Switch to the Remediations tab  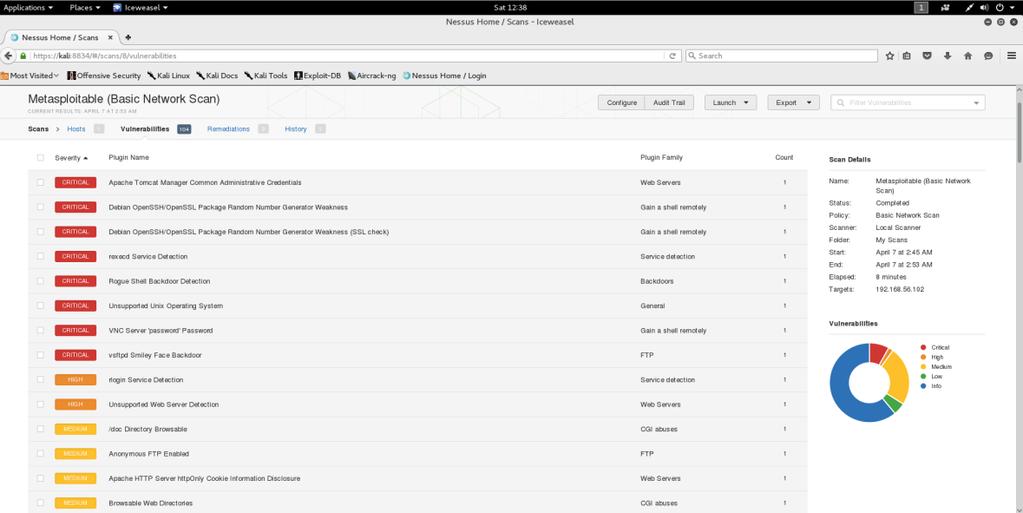coord(228,129)
